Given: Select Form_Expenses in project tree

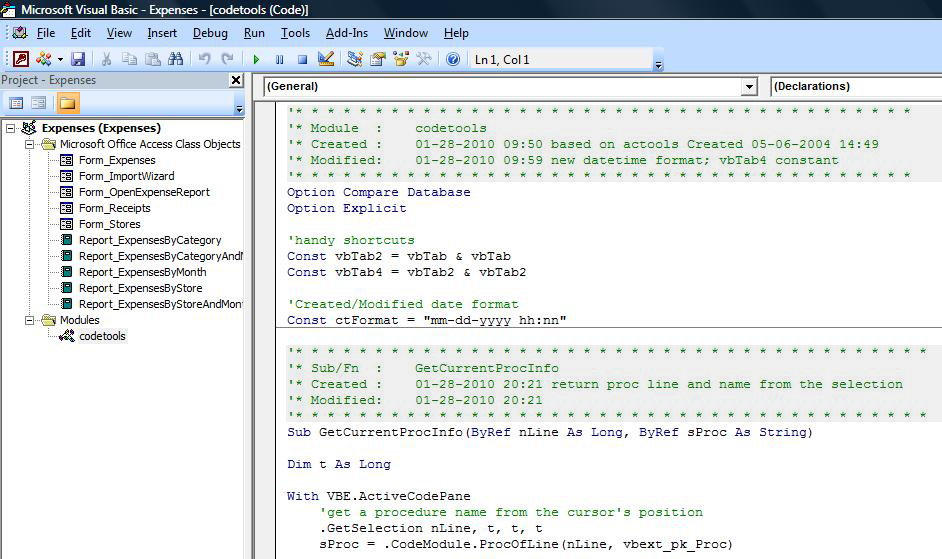Looking at the screenshot, I should pyautogui.click(x=117, y=160).
